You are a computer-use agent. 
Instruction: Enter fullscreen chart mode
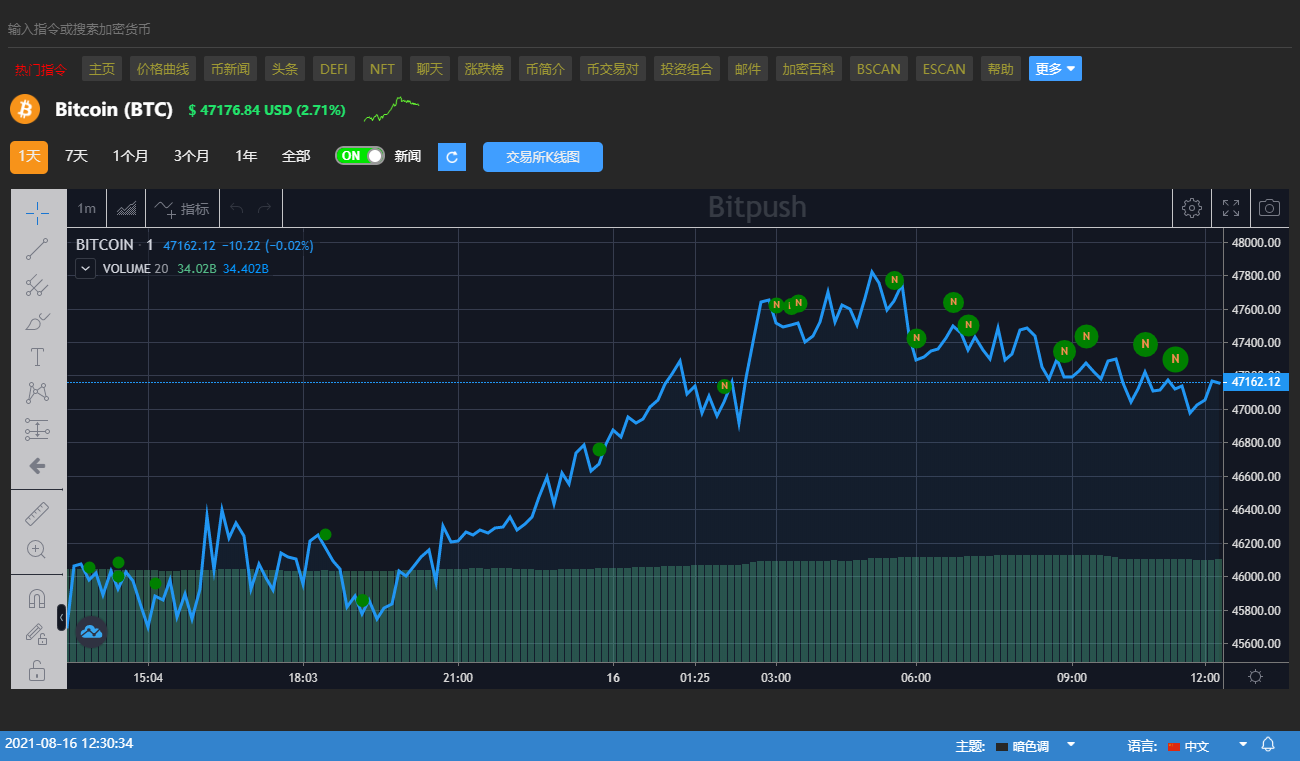pyautogui.click(x=1231, y=208)
